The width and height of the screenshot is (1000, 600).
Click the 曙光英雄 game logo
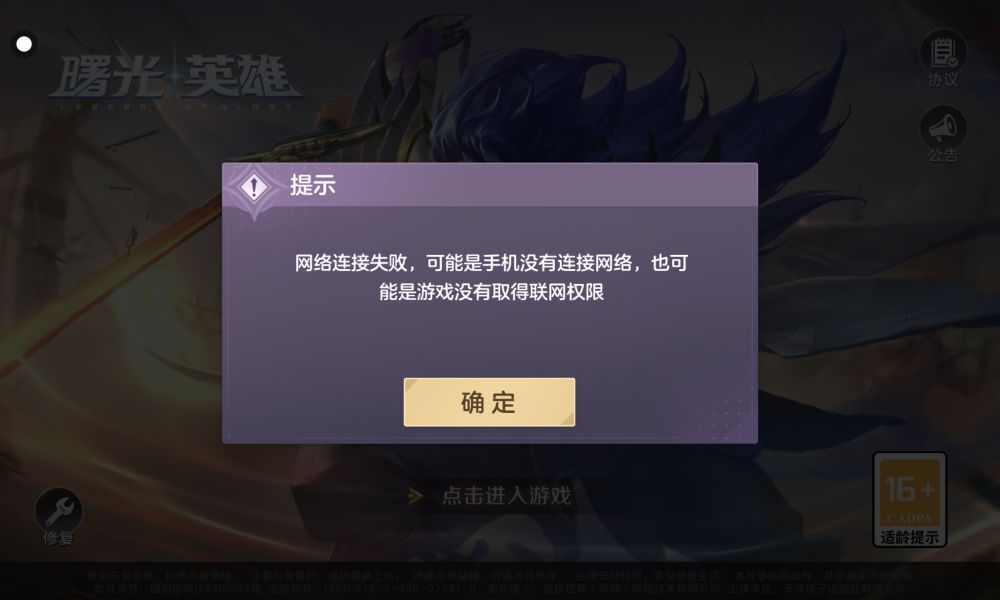point(173,77)
